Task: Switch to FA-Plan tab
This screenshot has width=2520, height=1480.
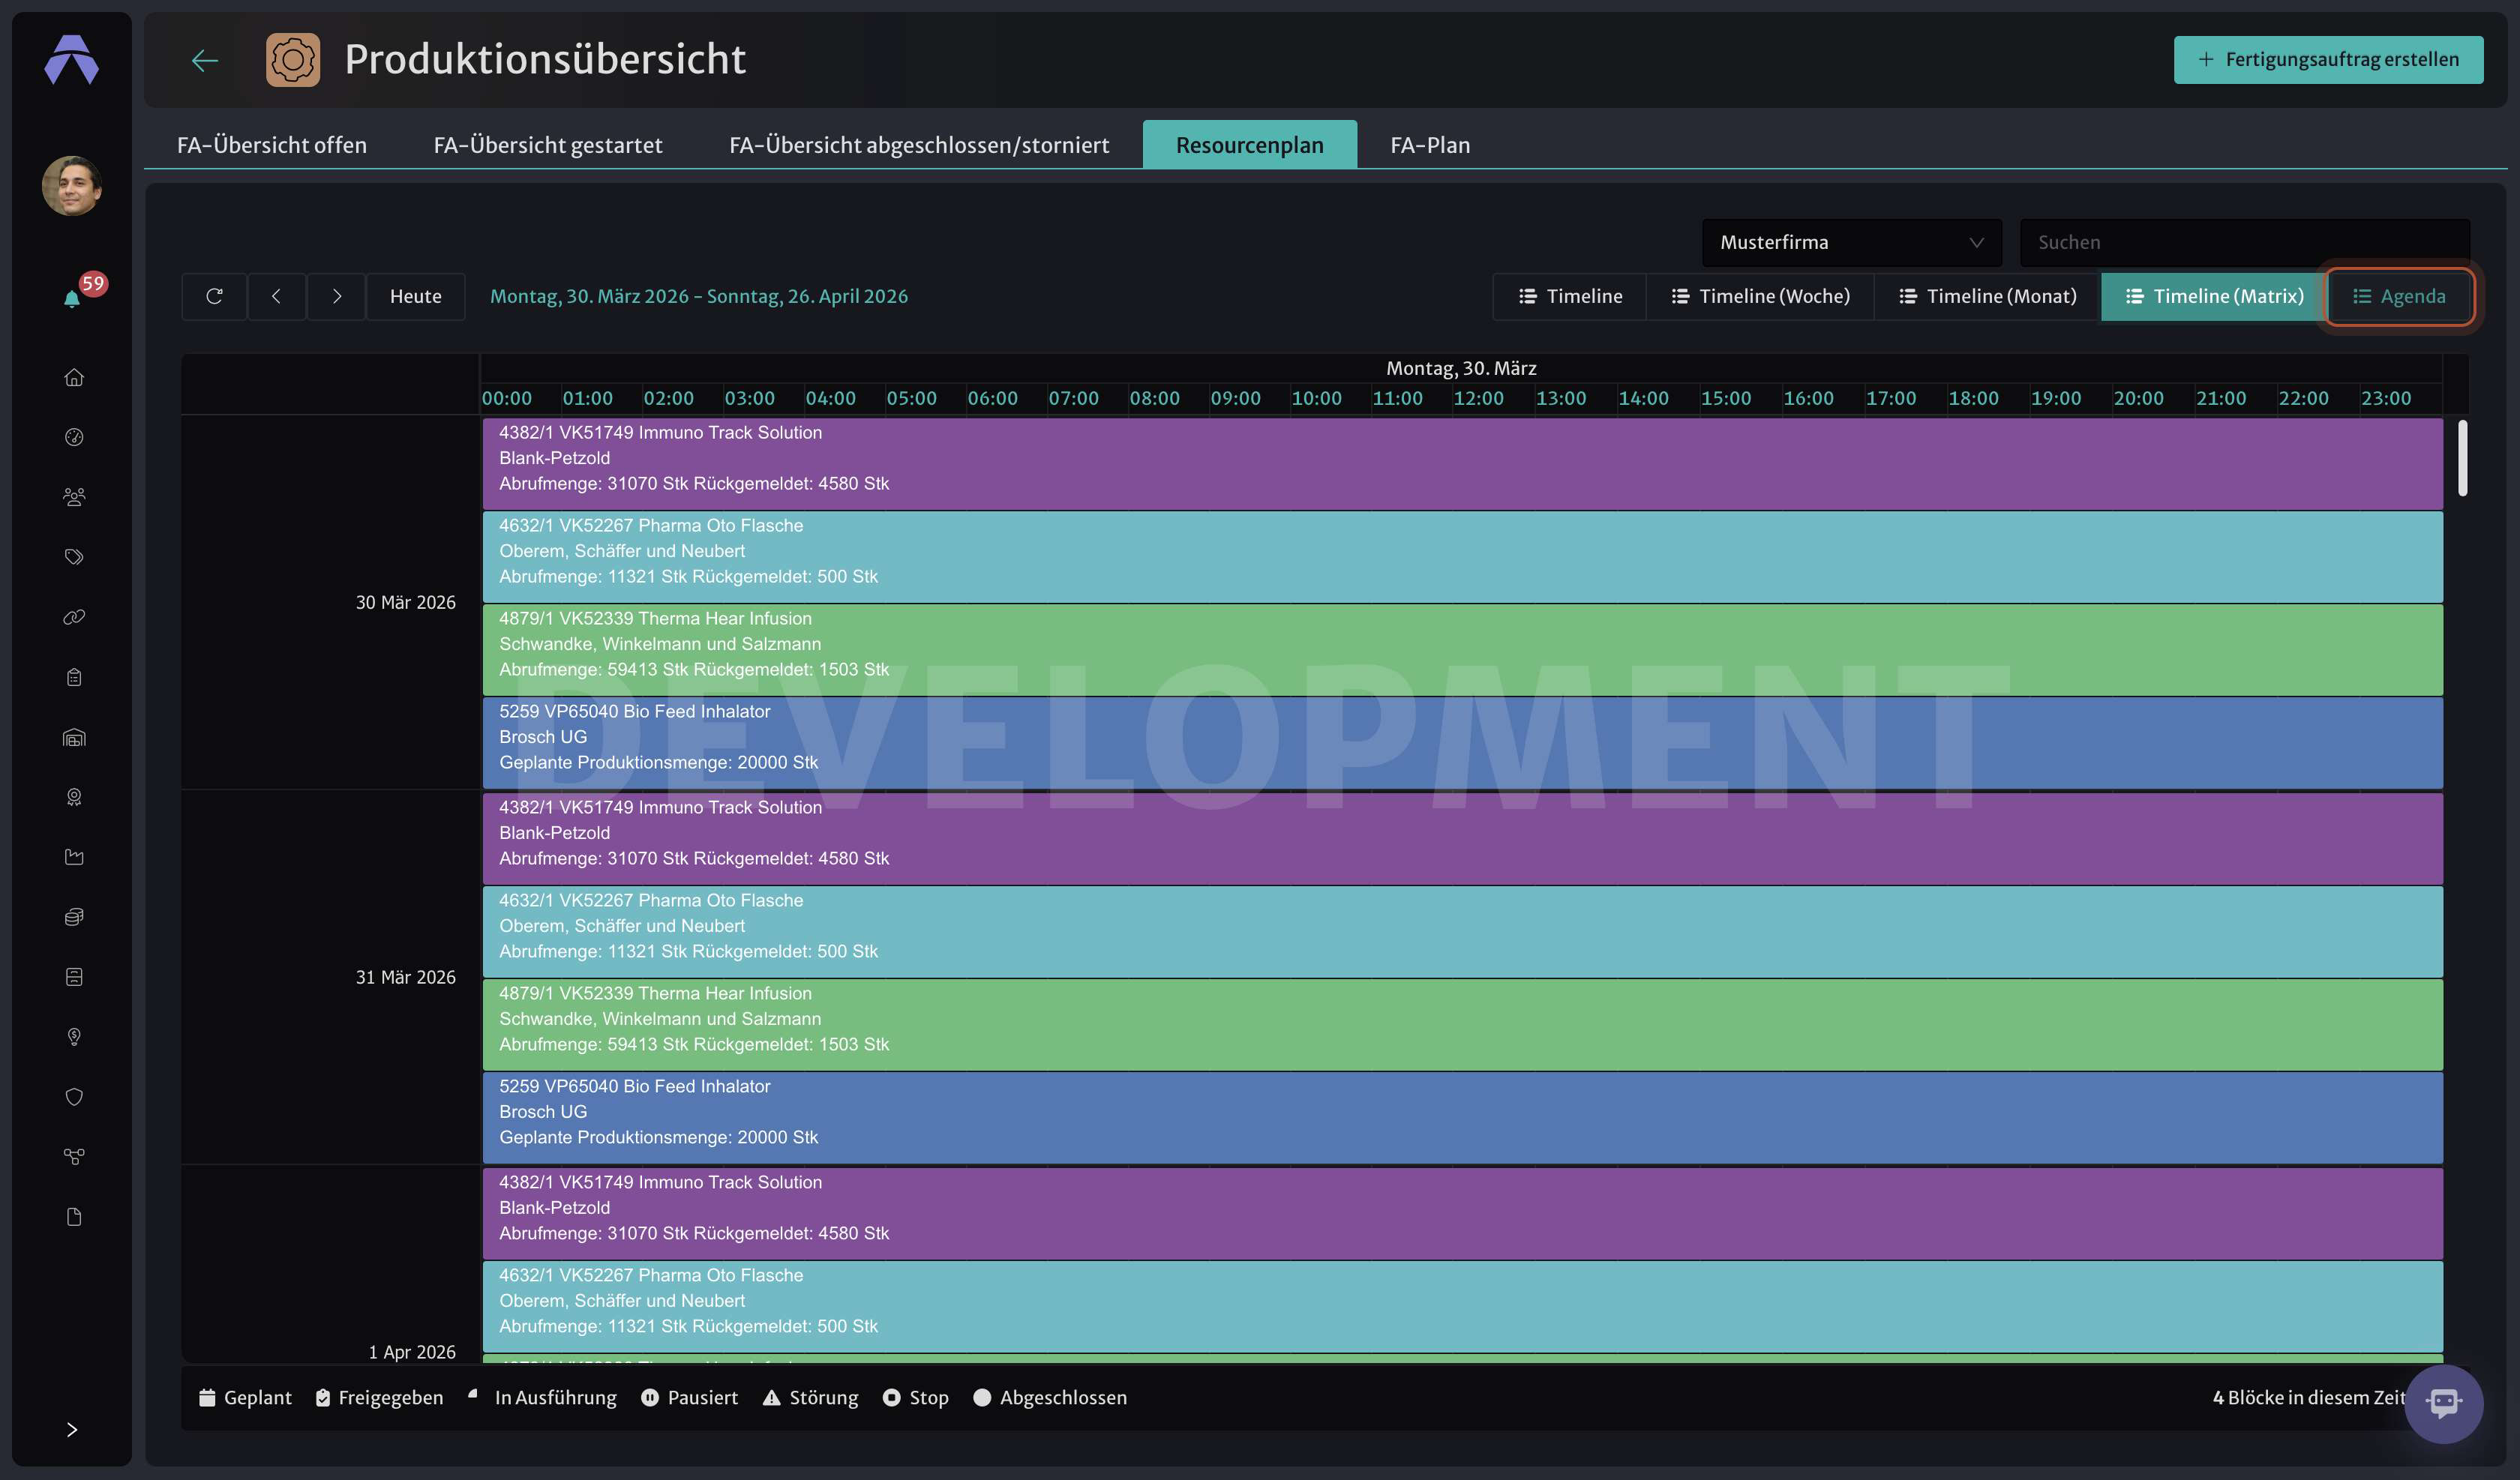Action: [1430, 145]
